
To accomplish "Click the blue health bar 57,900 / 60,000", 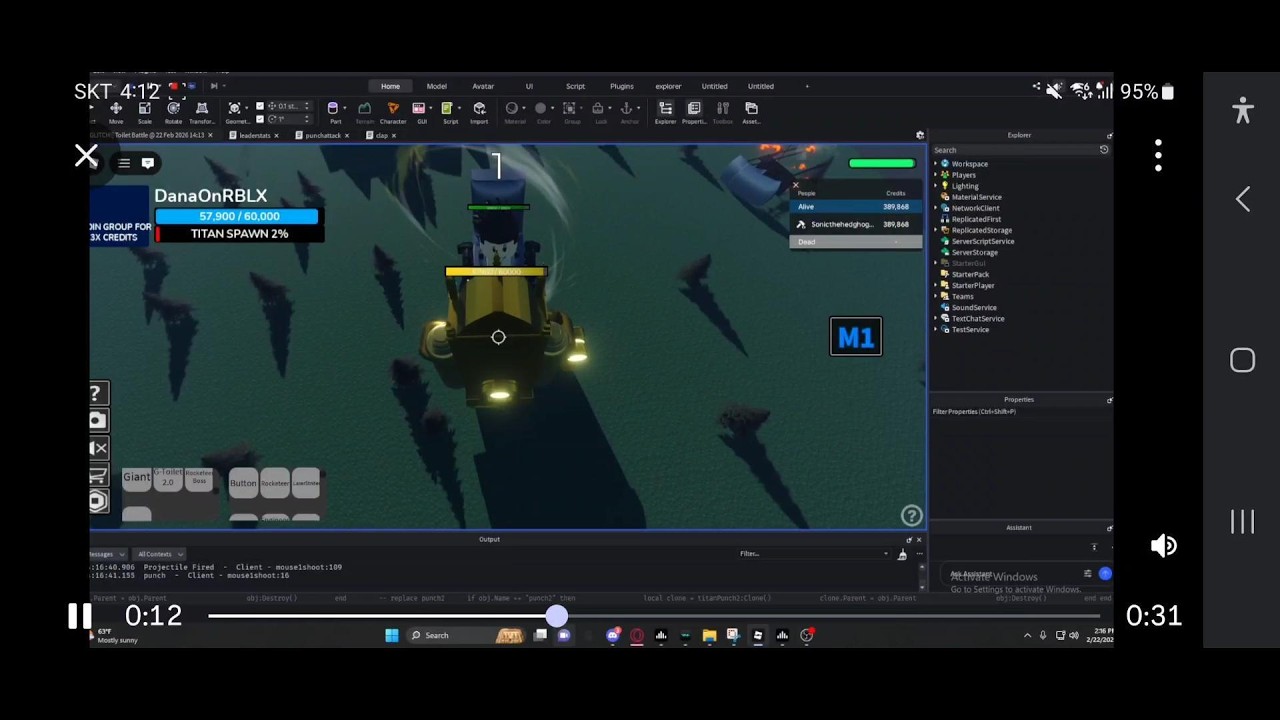I will click(237, 216).
